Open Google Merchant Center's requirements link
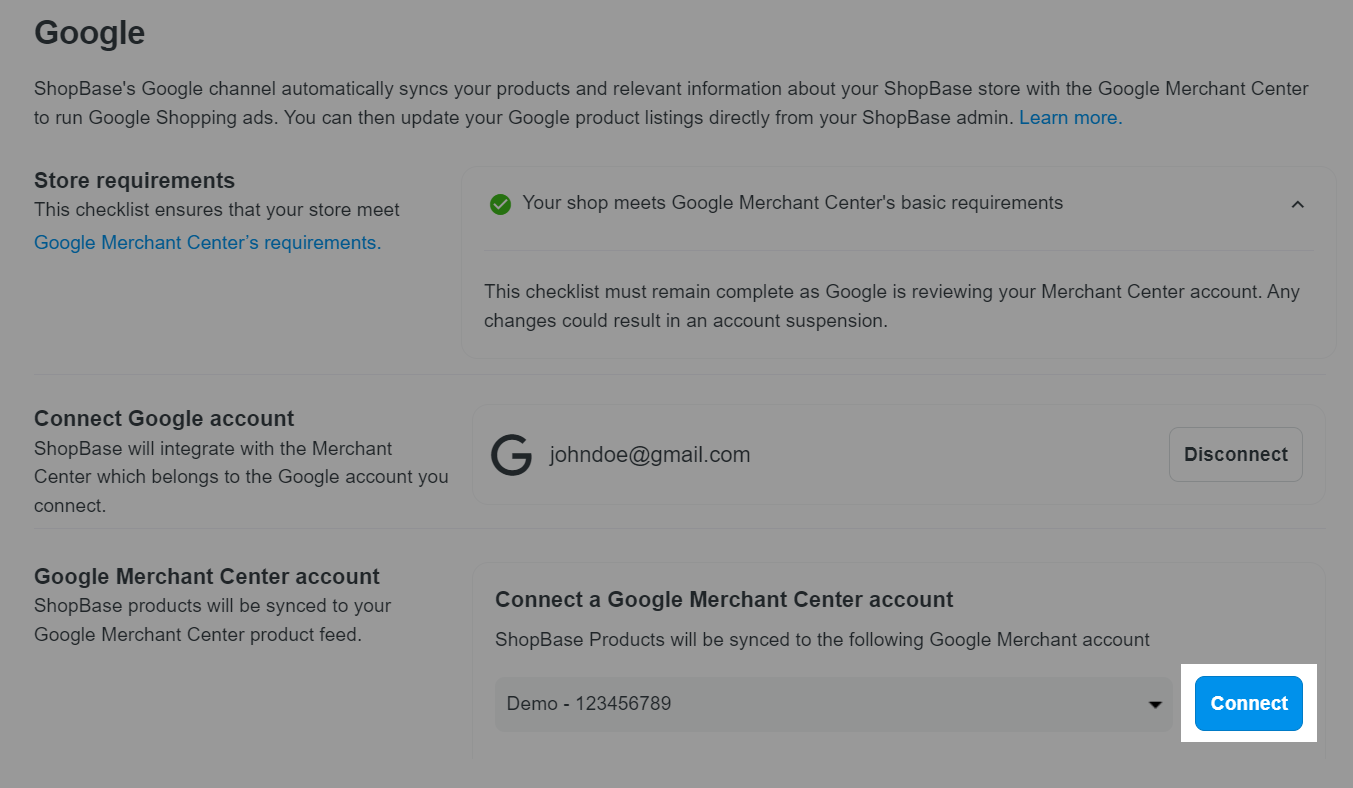The width and height of the screenshot is (1353, 788). (x=207, y=242)
